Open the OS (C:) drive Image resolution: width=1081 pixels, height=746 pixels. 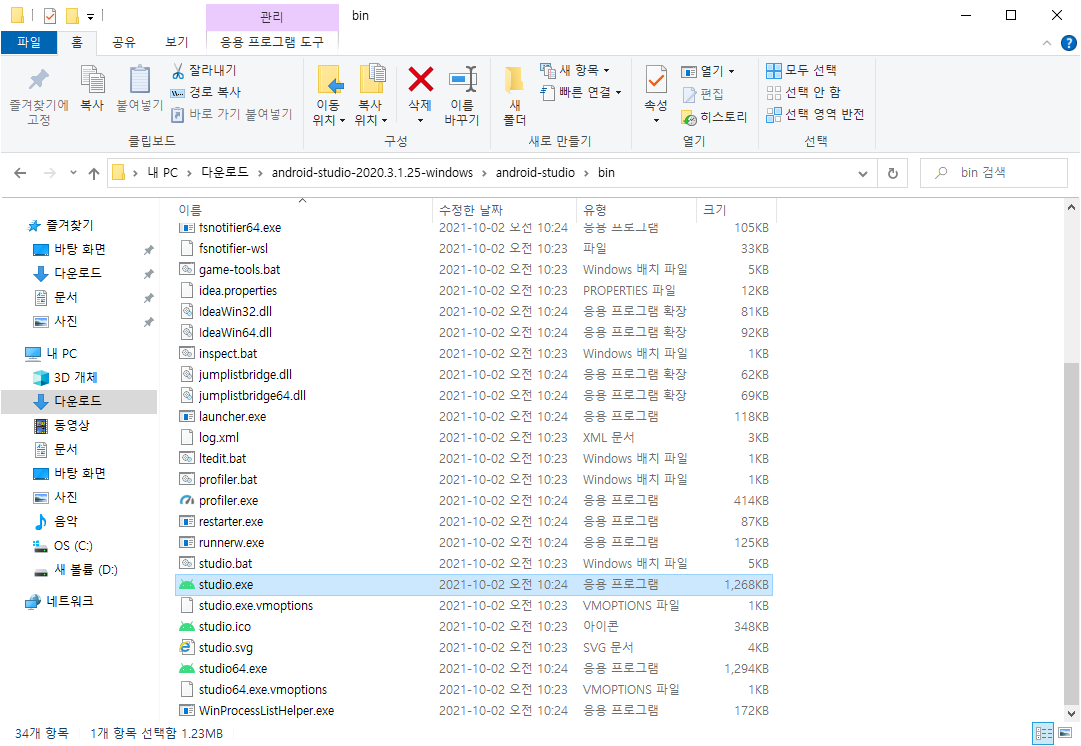pos(72,546)
